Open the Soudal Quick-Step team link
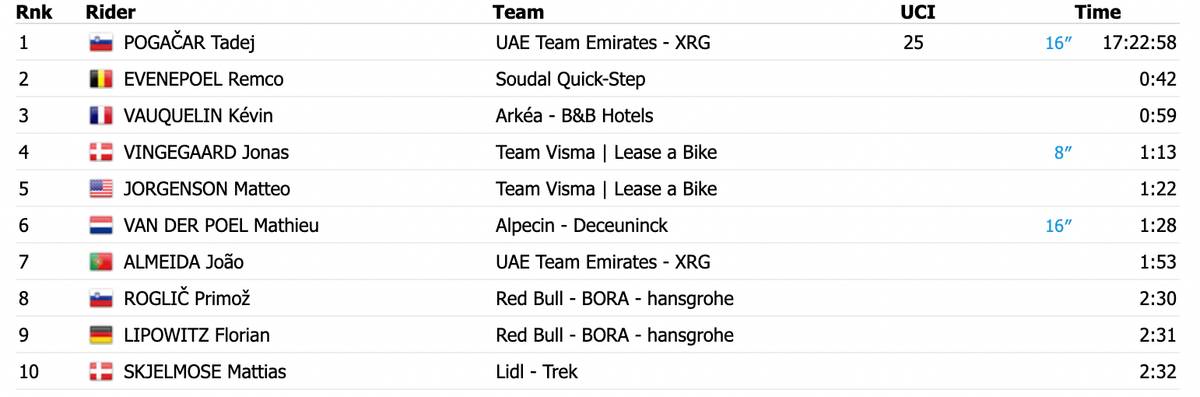The image size is (1200, 397). [x=571, y=79]
